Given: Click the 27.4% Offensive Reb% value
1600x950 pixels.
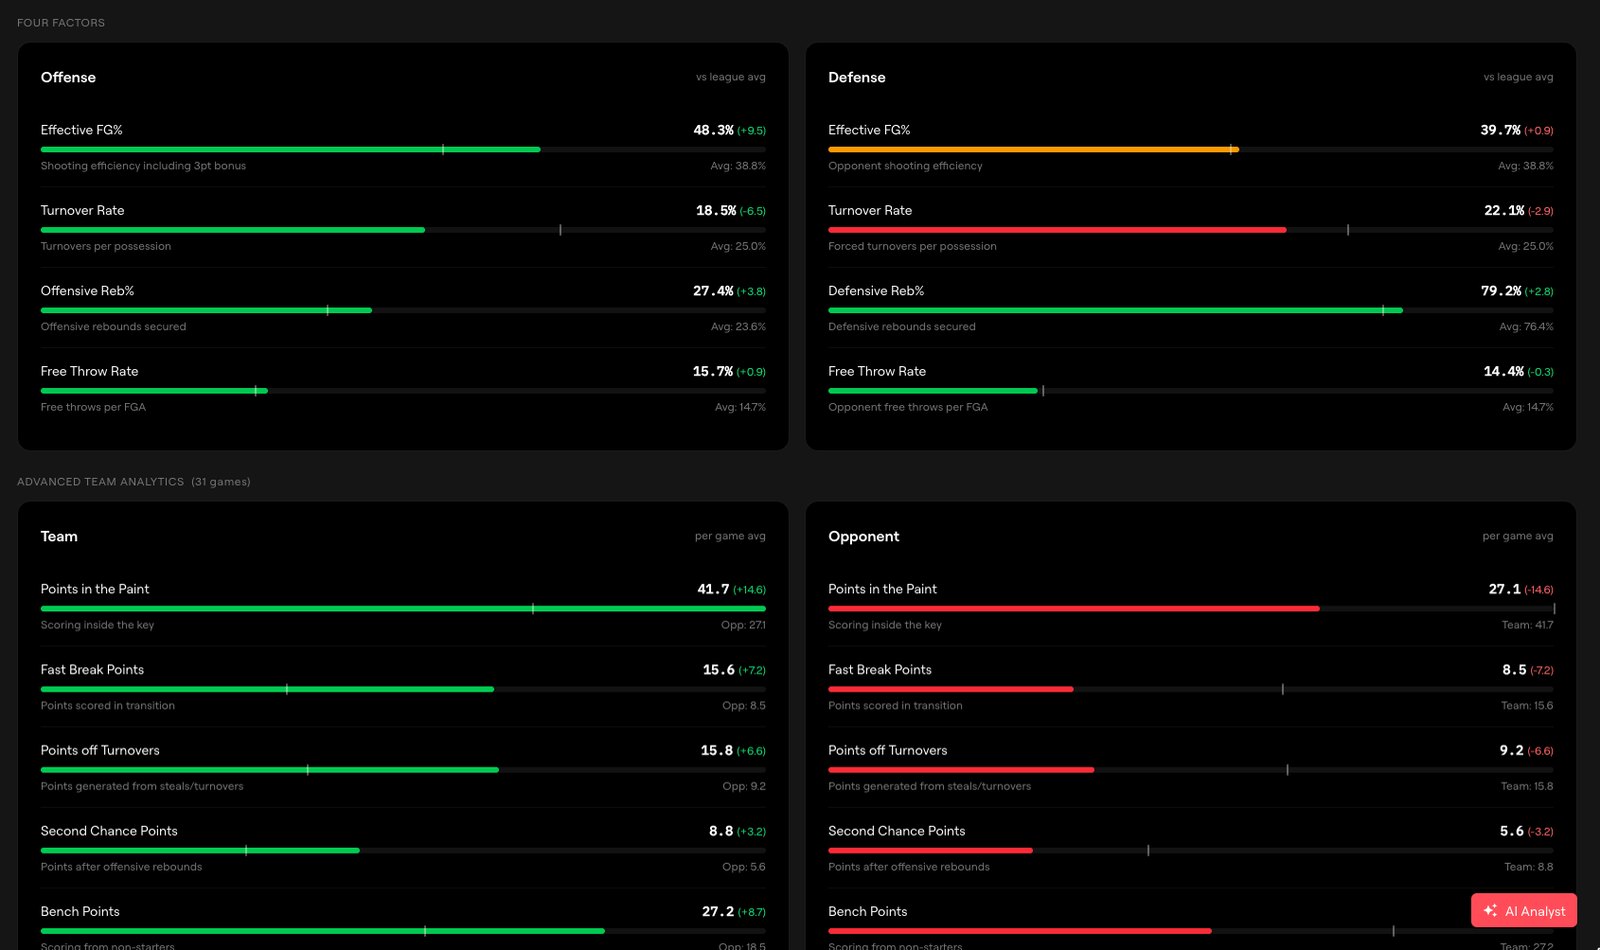Looking at the screenshot, I should [713, 291].
